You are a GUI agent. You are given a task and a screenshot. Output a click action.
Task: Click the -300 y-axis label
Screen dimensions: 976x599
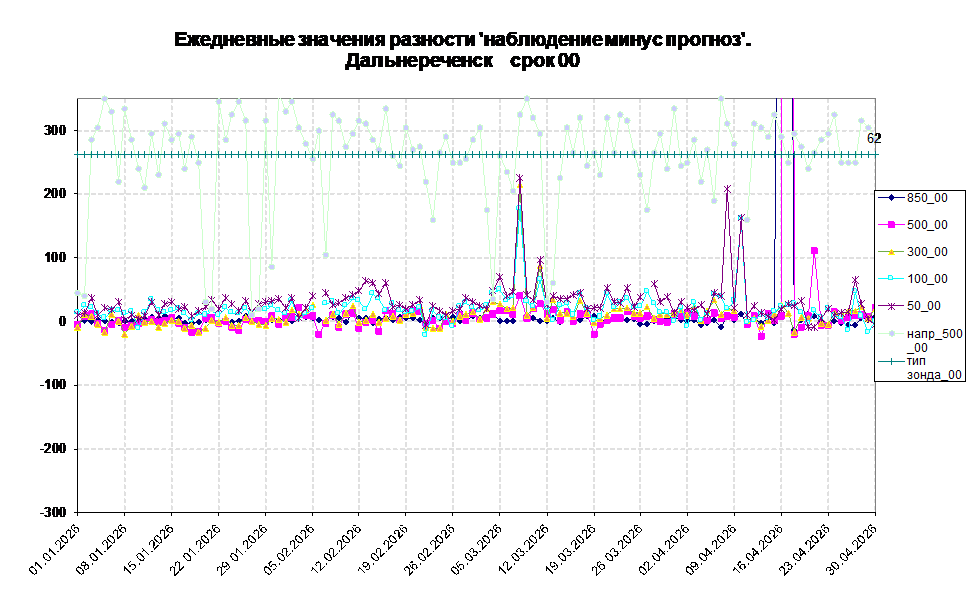pyautogui.click(x=52, y=512)
